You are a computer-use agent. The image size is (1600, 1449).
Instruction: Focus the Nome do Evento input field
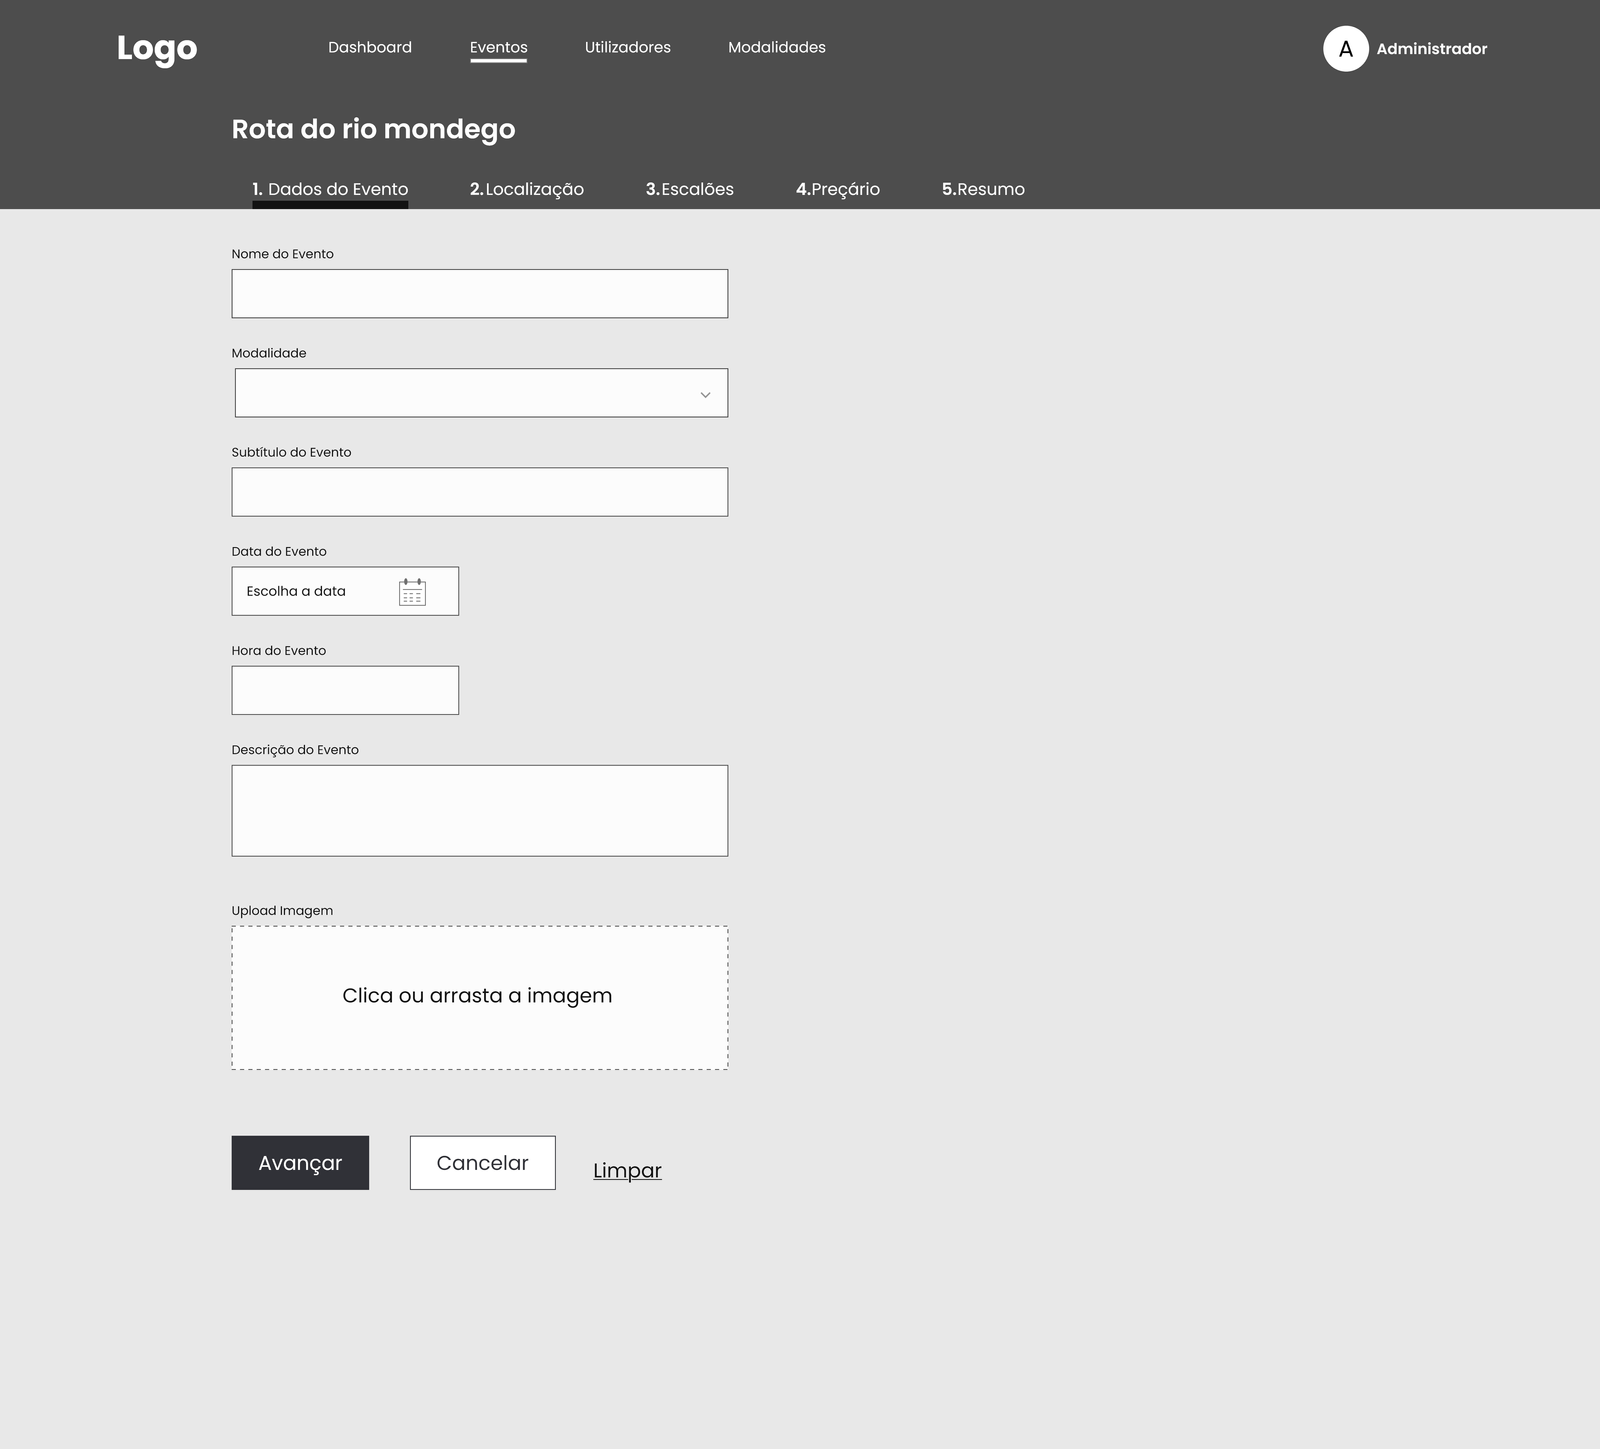pos(479,294)
